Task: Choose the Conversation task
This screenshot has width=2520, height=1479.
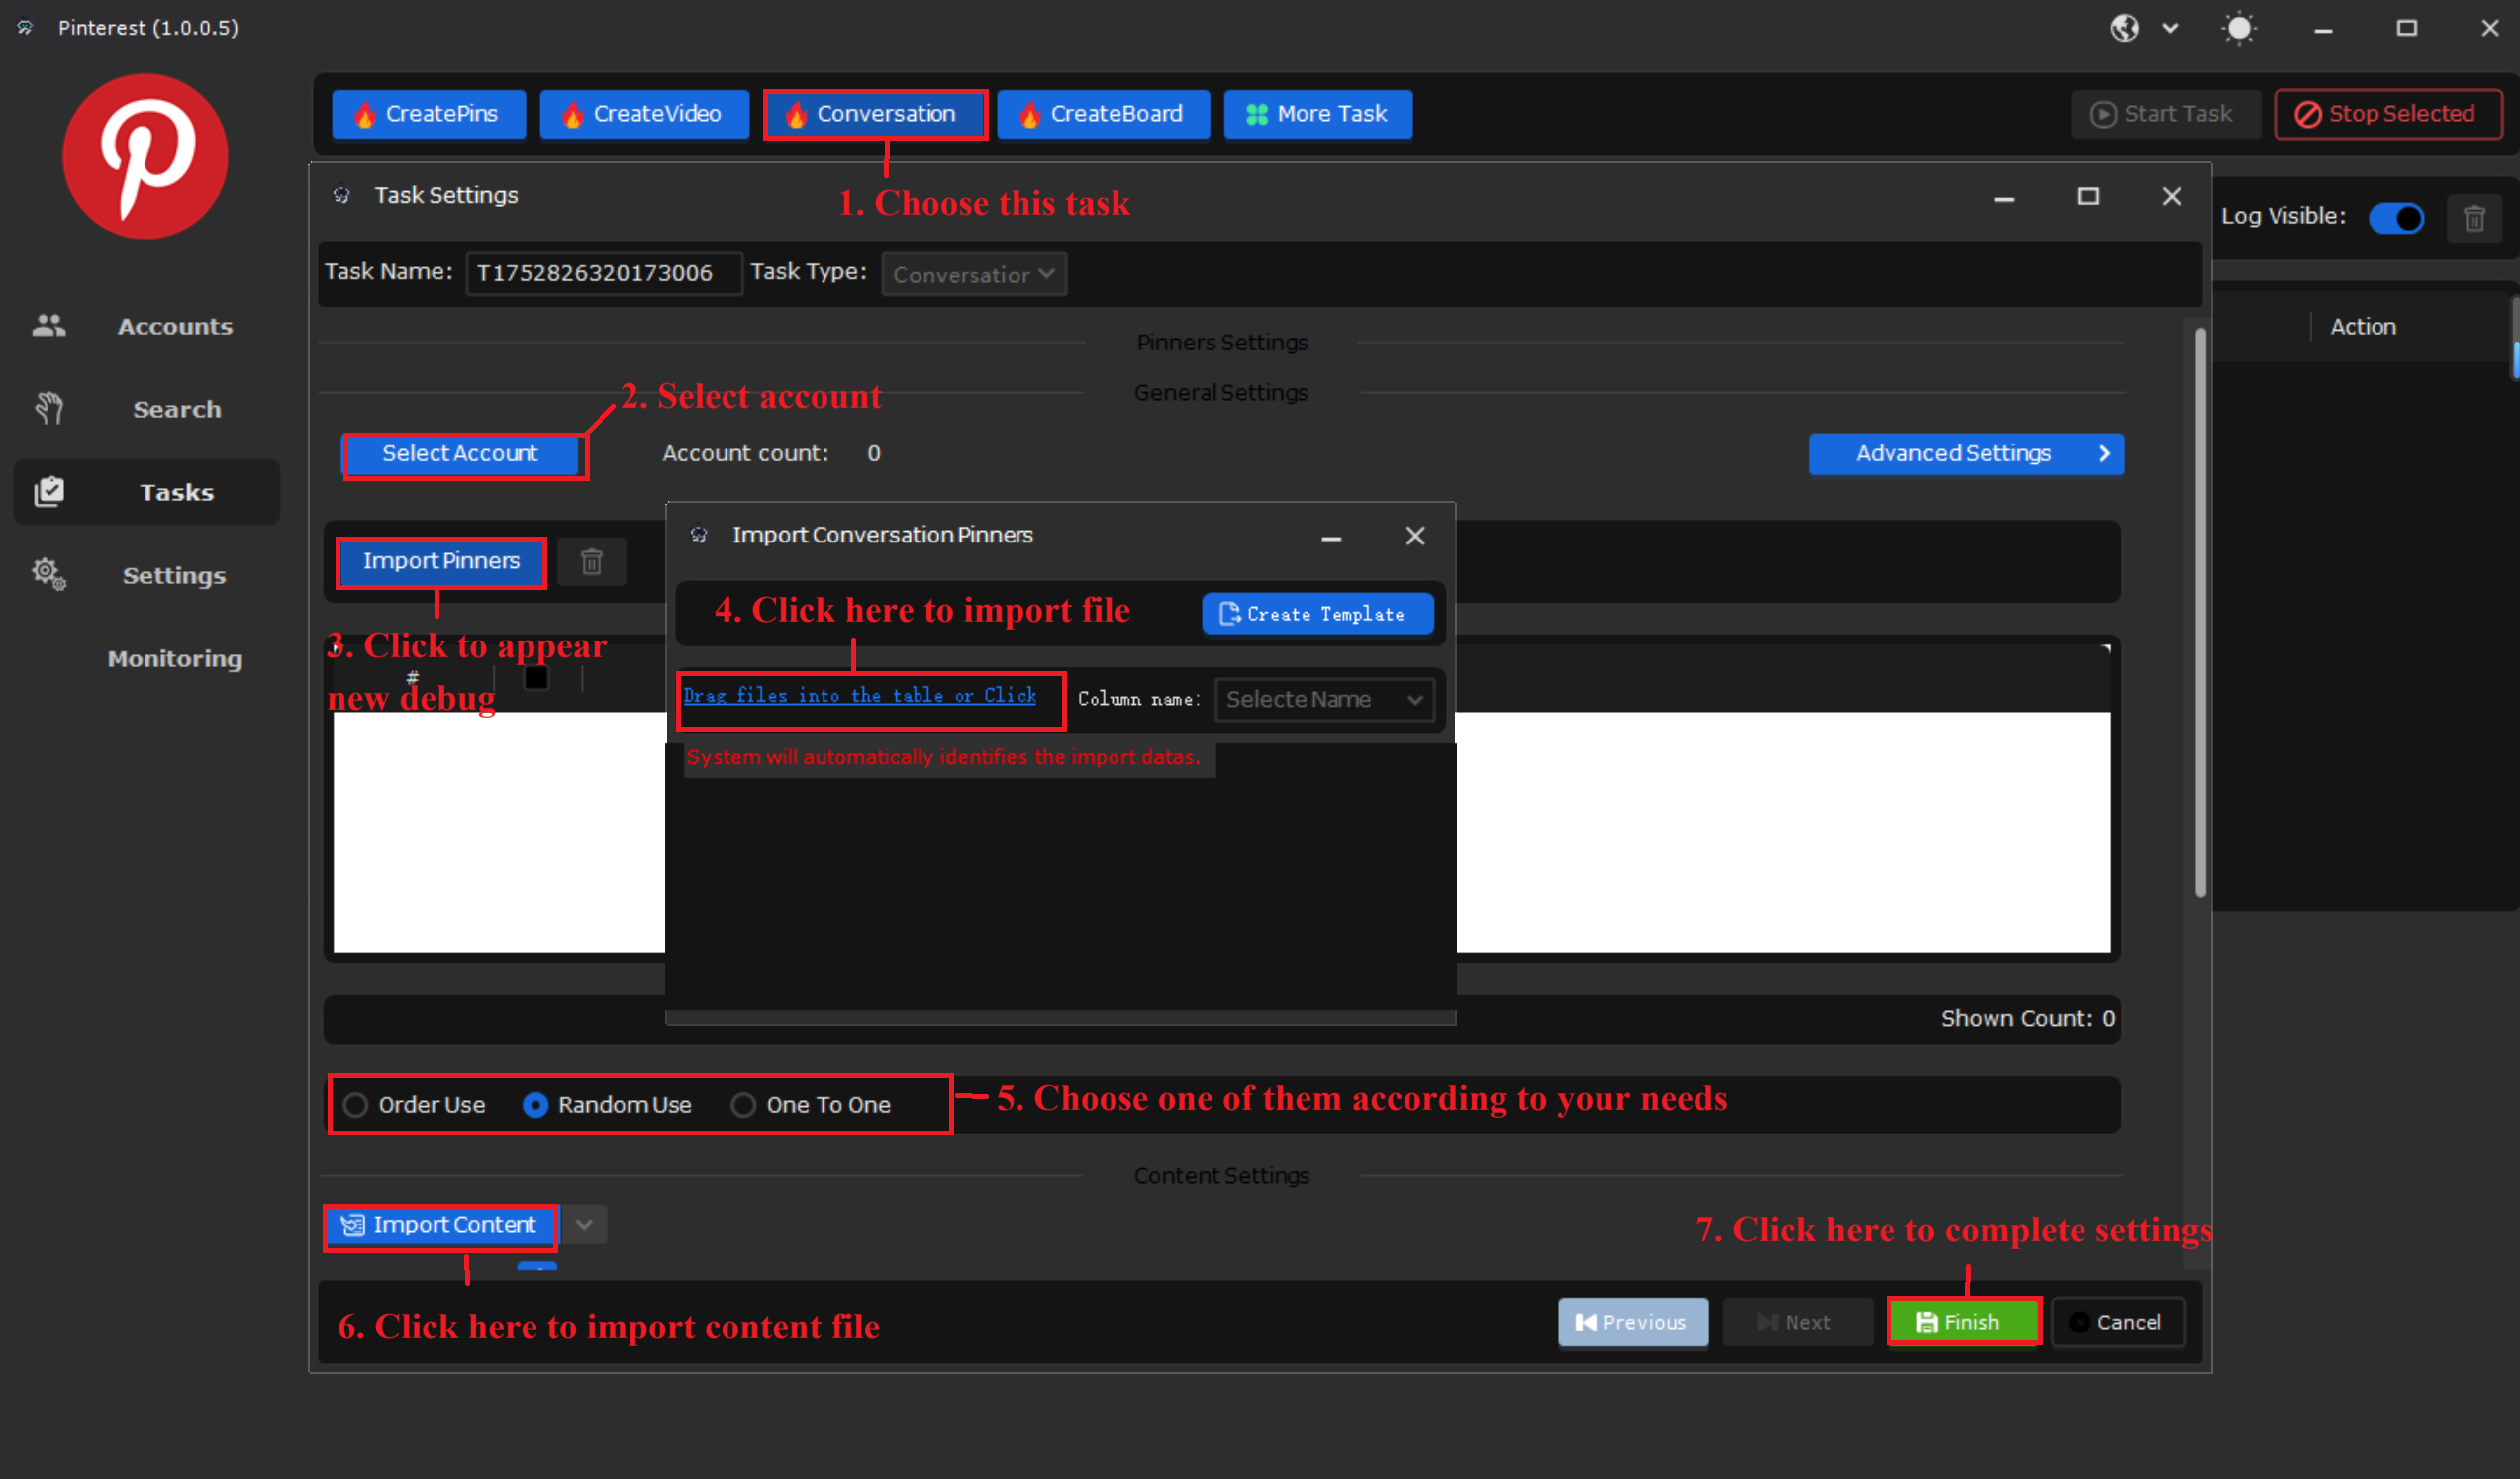Action: click(875, 114)
